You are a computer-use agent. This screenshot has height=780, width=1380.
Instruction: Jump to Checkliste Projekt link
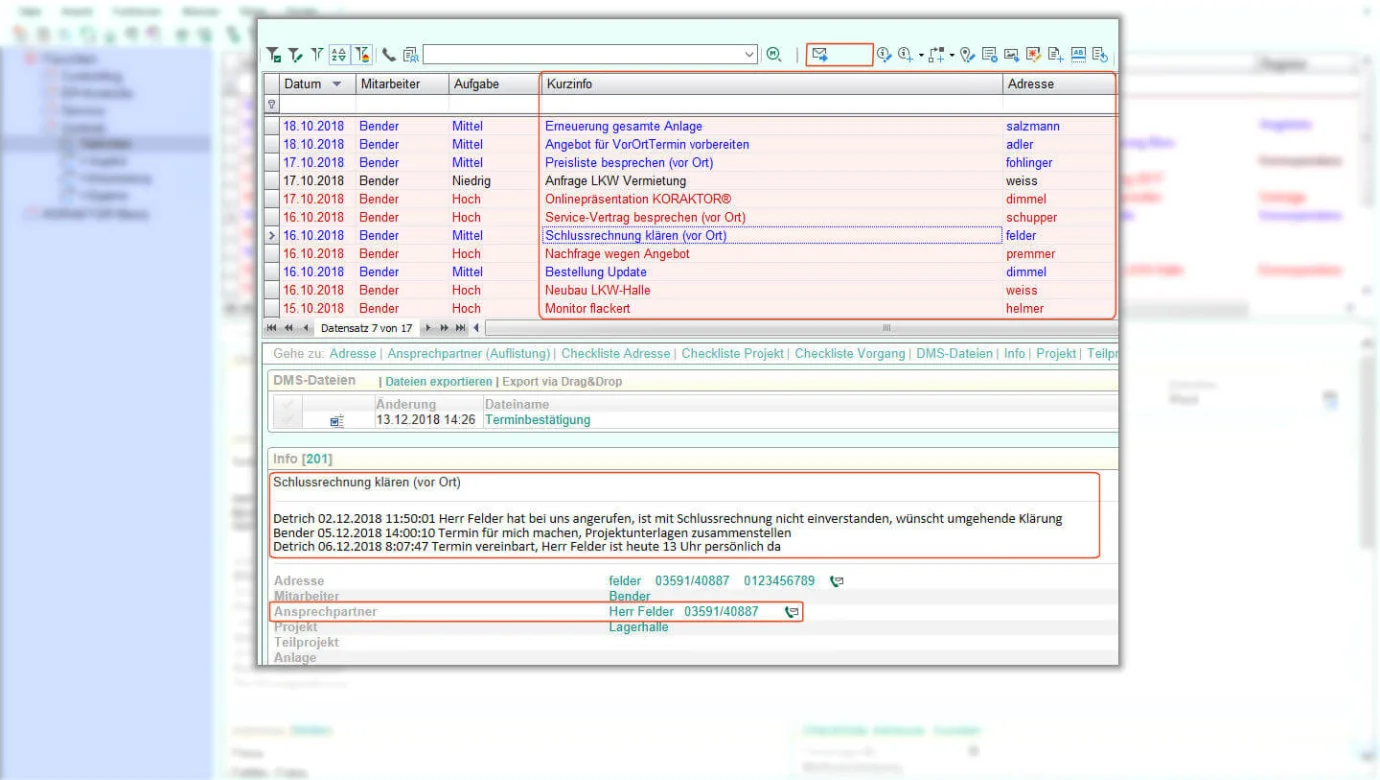click(x=734, y=353)
